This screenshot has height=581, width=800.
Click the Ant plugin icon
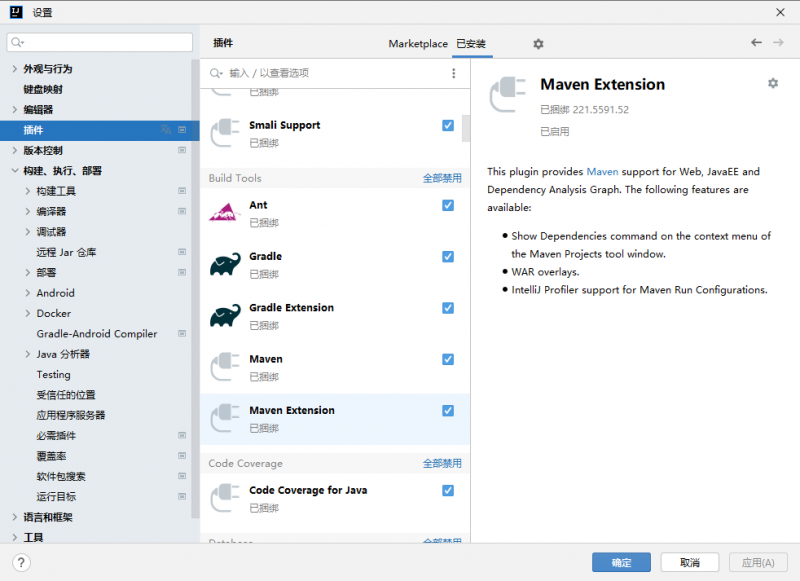click(224, 213)
